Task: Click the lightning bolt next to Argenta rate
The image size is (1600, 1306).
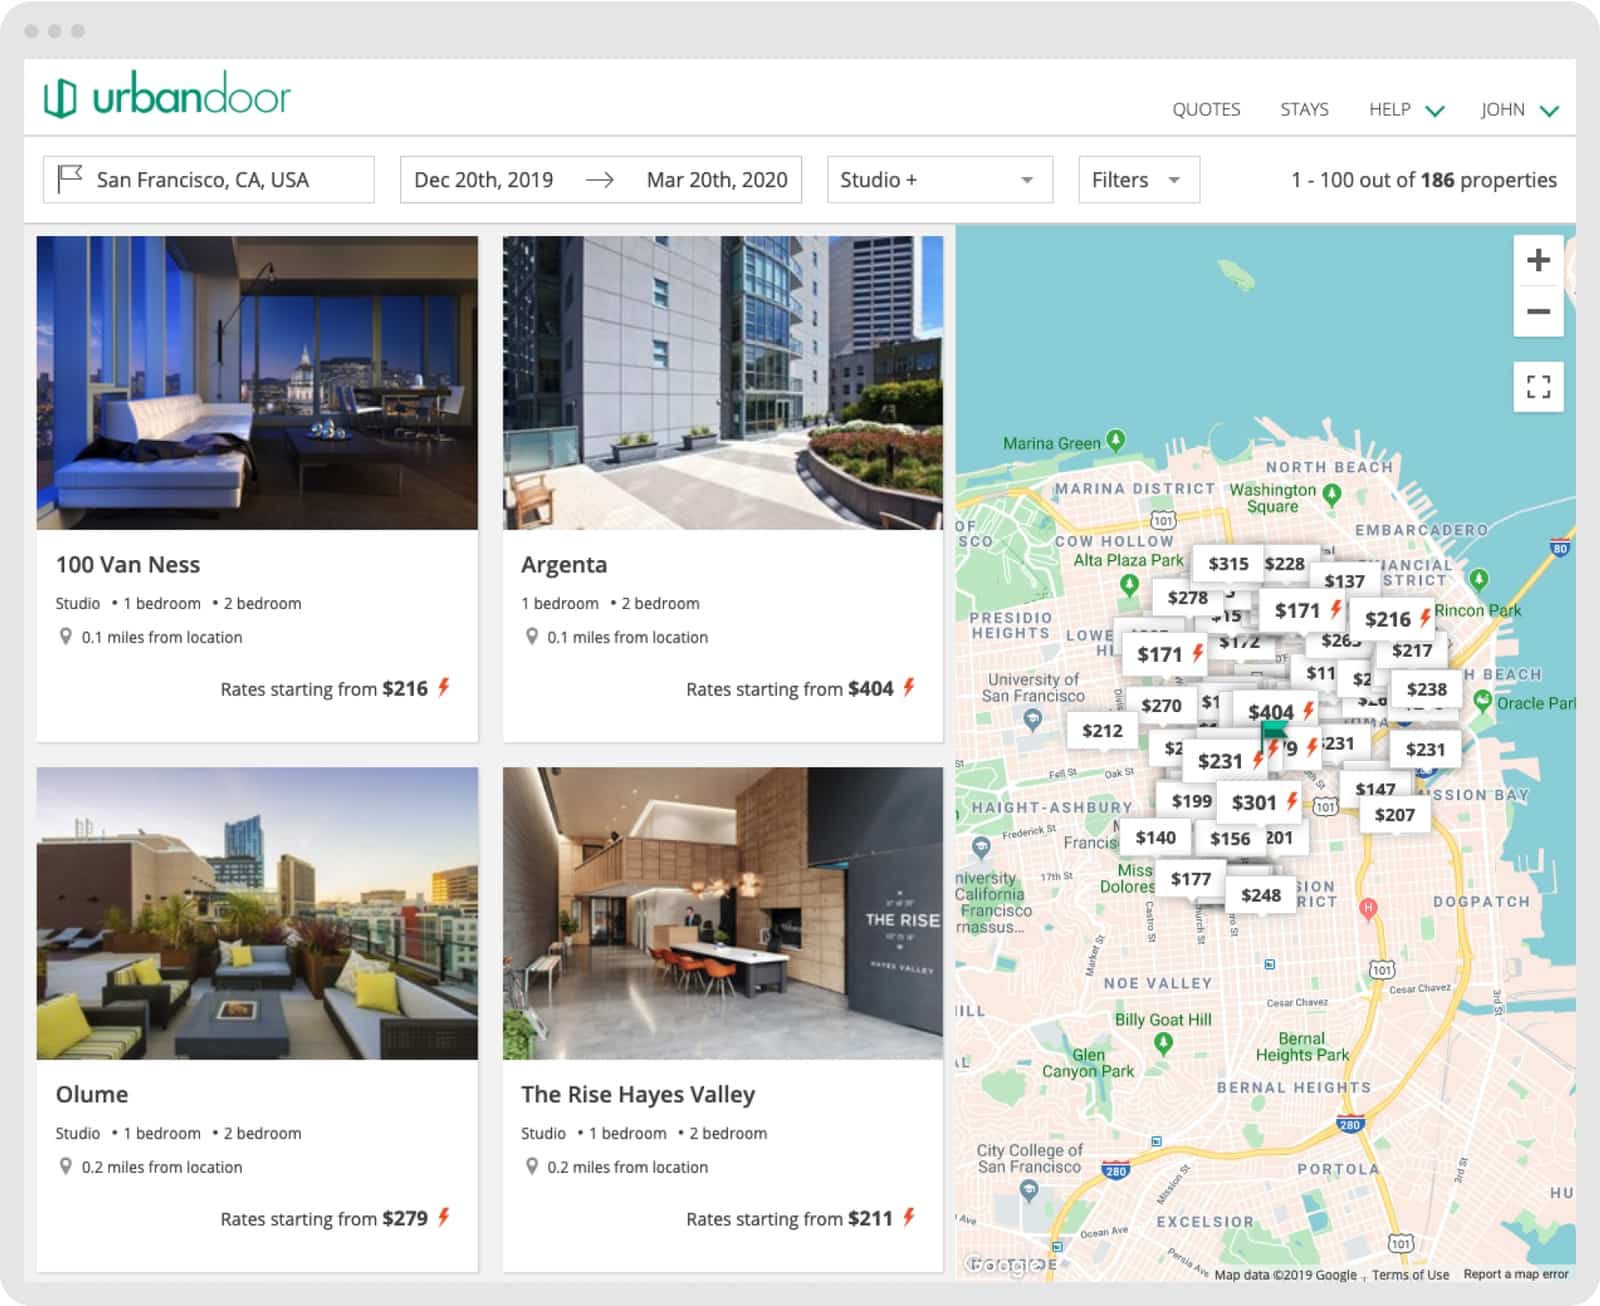Action: [908, 688]
